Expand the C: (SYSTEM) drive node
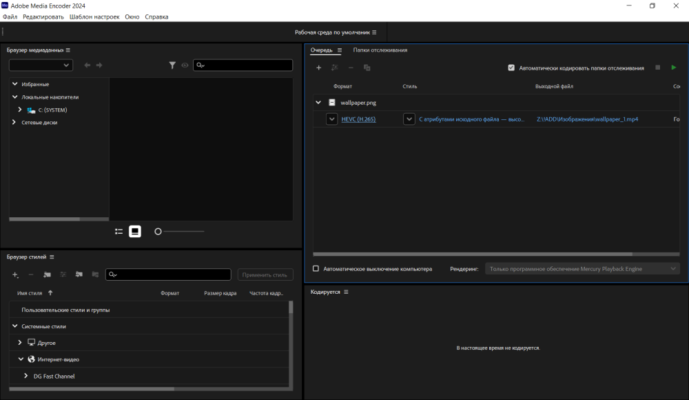 [x=20, y=110]
